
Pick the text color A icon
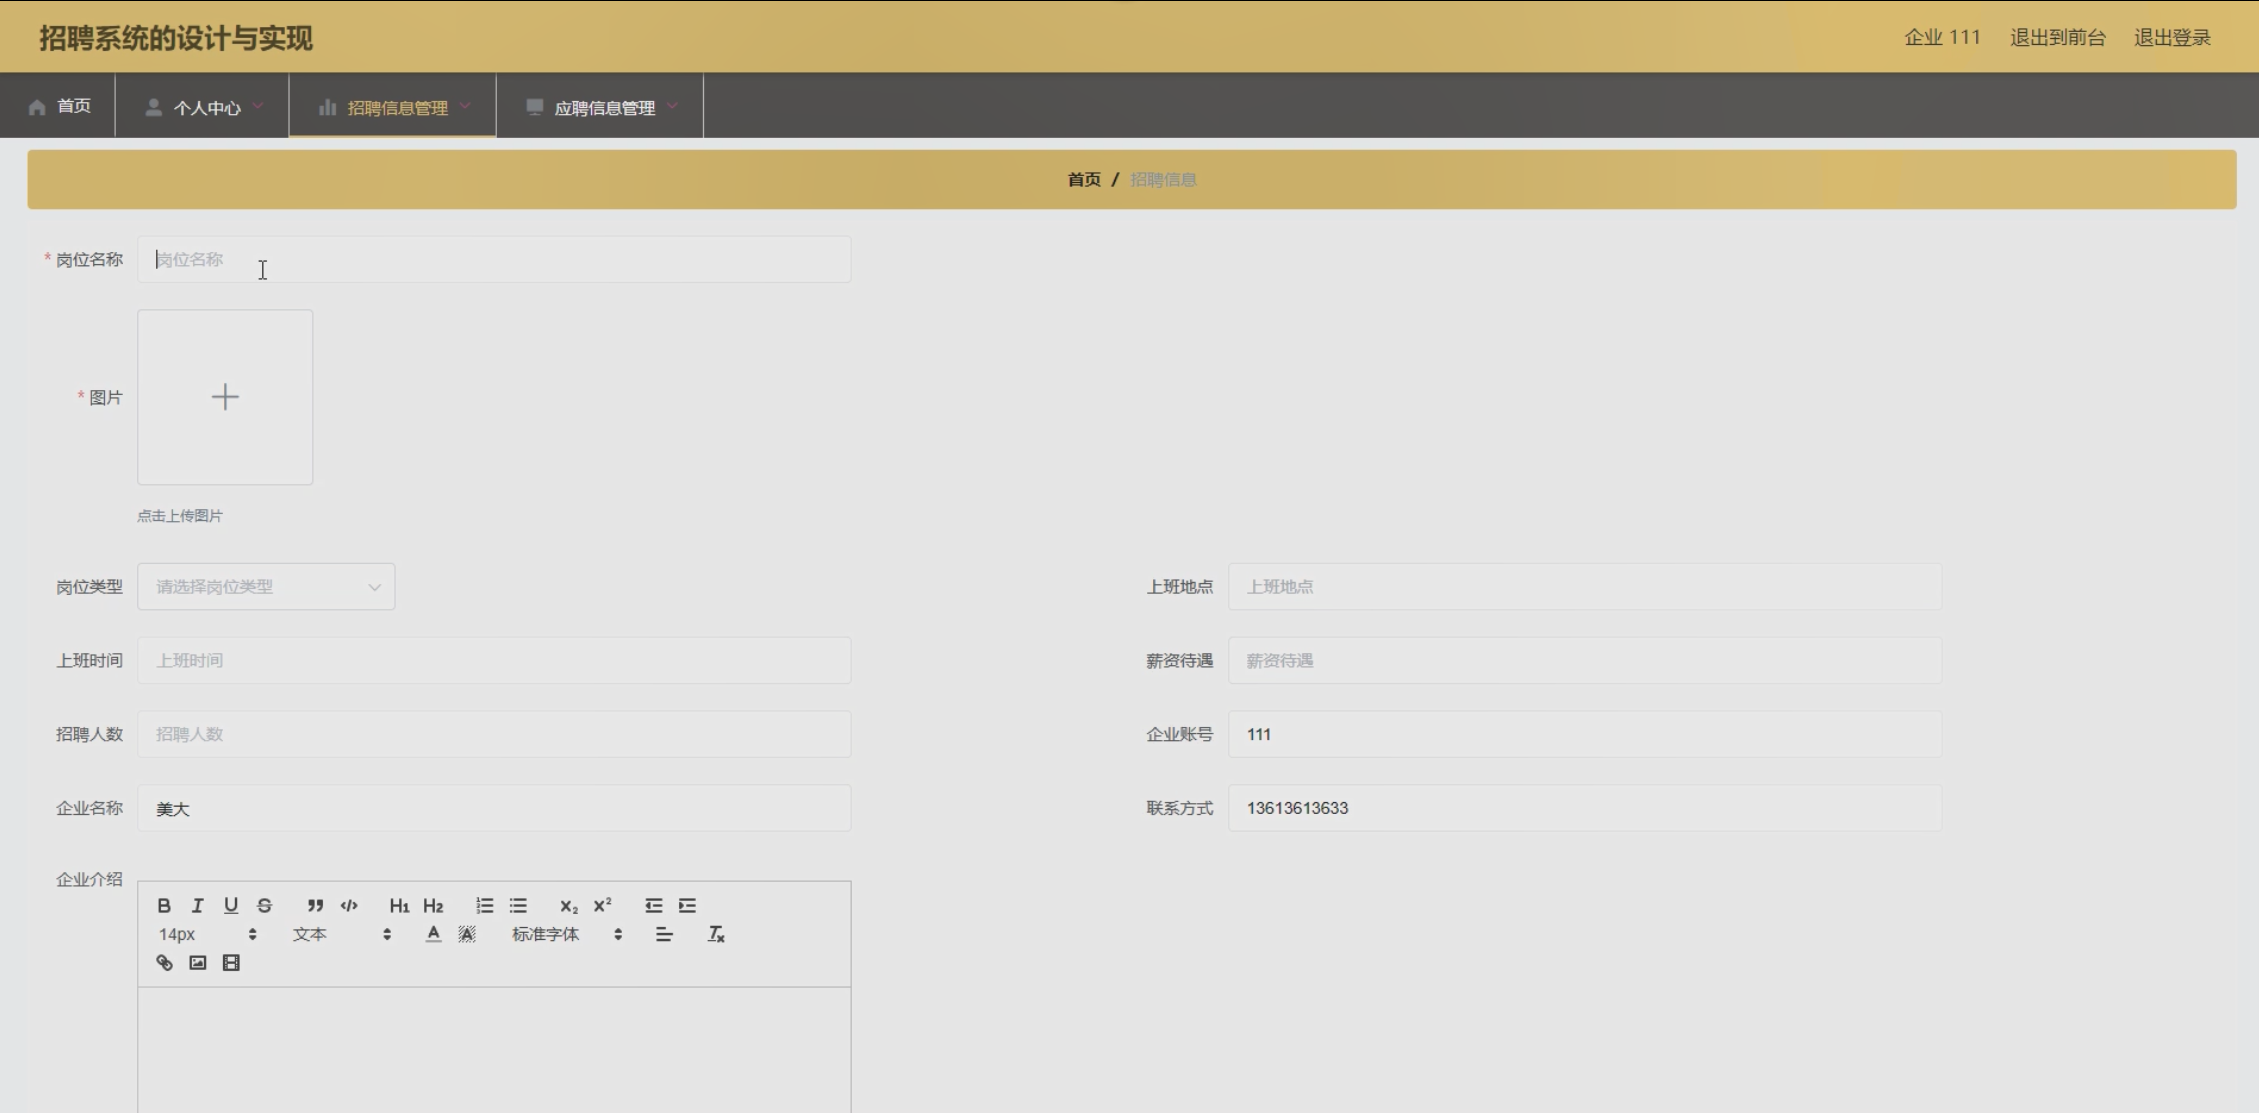[x=433, y=934]
